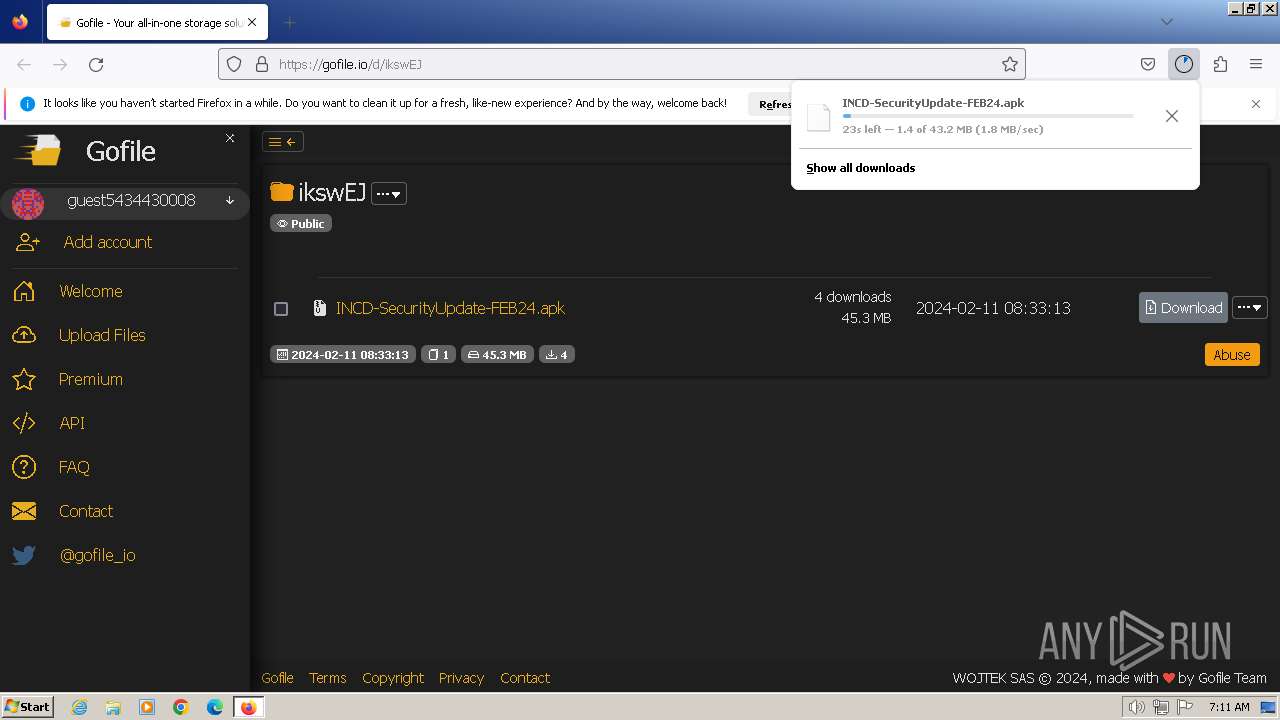Click the cloud upload icon

pos(24,335)
